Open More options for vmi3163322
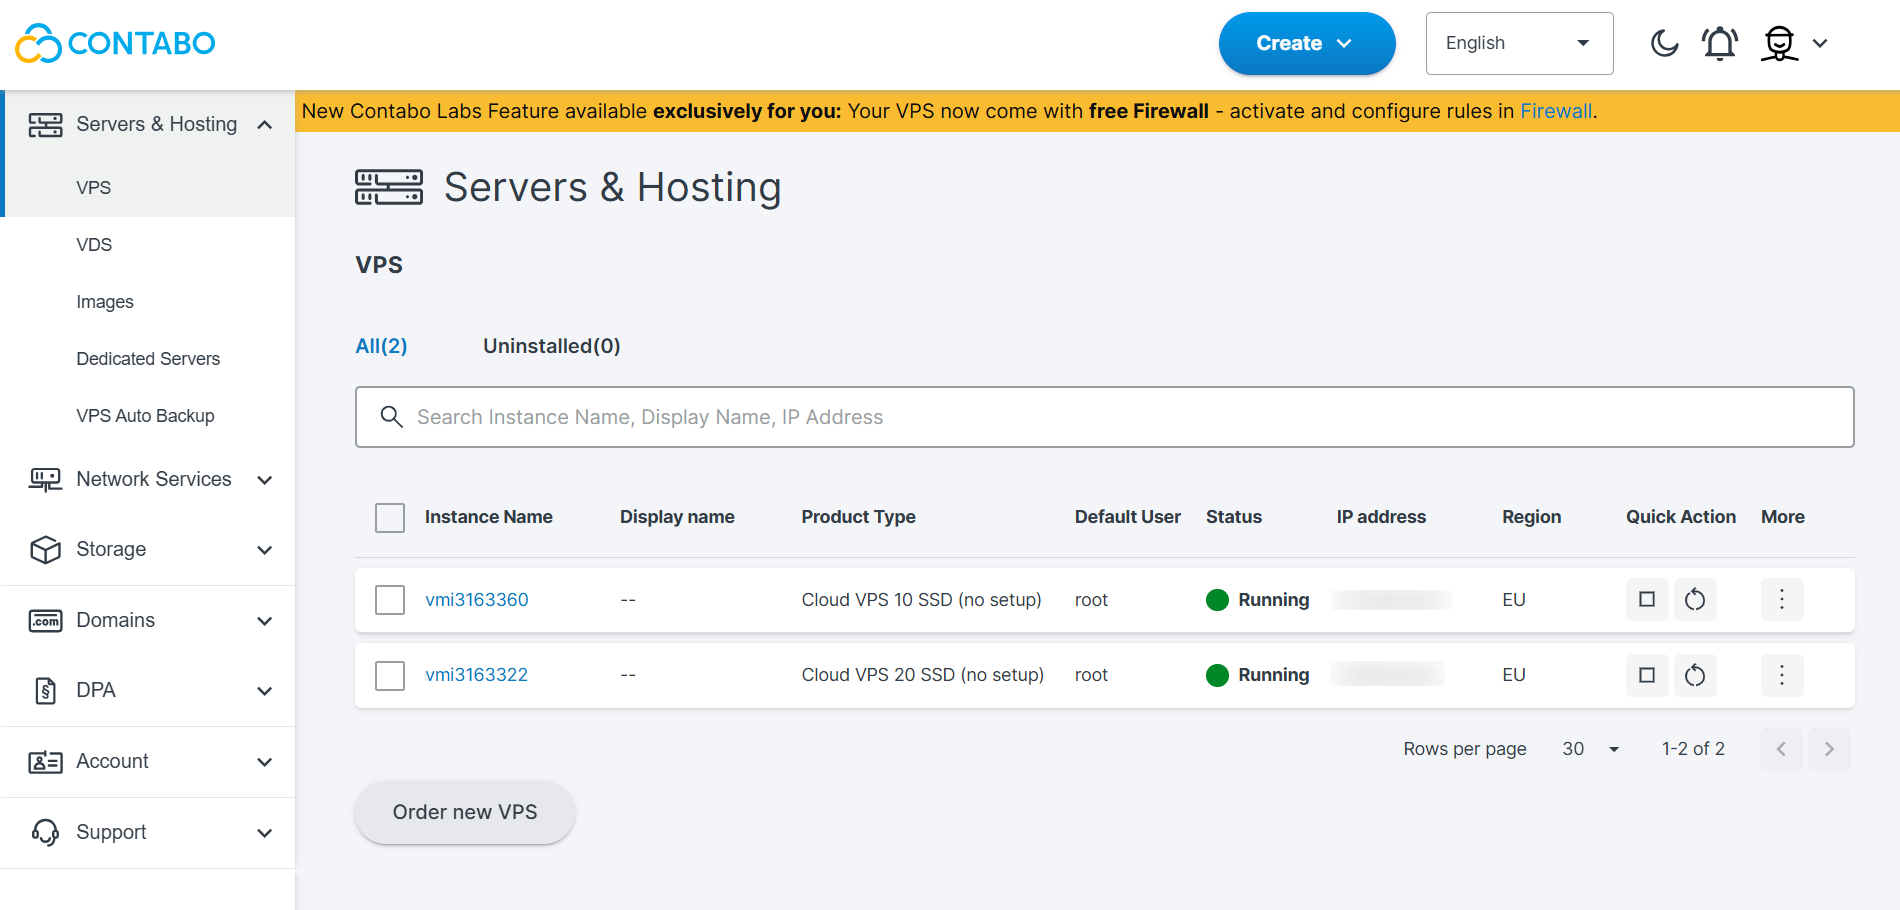 click(x=1782, y=675)
